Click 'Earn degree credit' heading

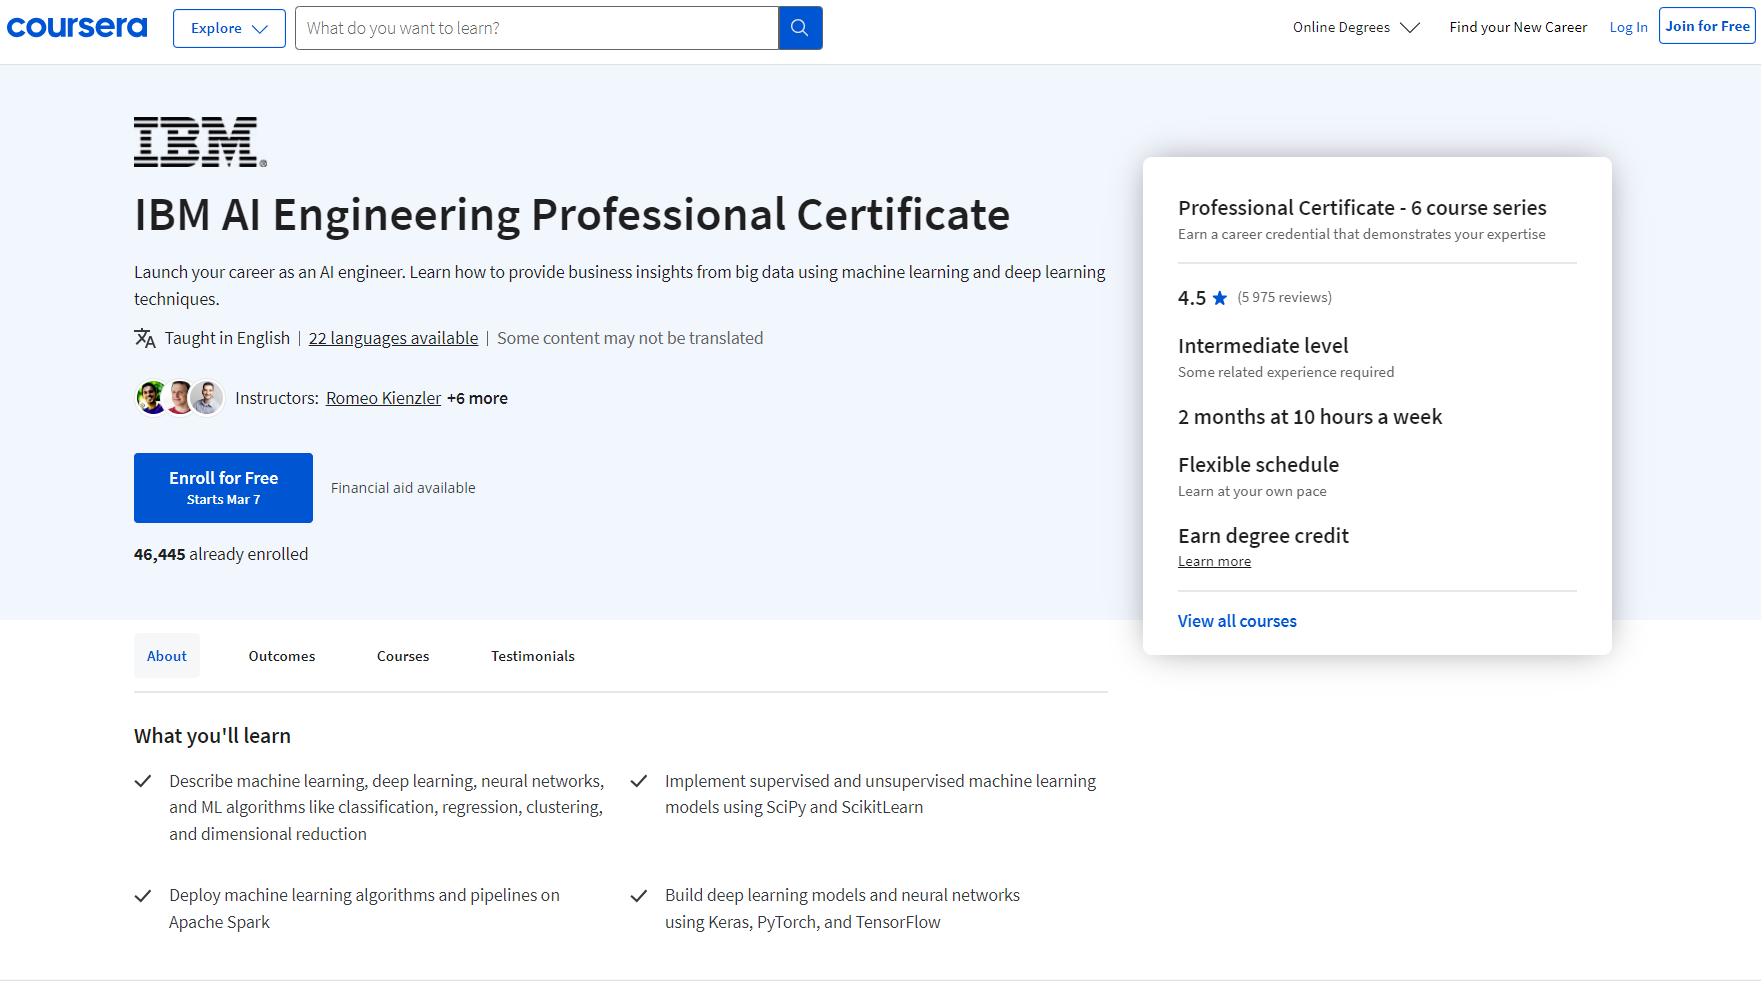click(x=1263, y=536)
